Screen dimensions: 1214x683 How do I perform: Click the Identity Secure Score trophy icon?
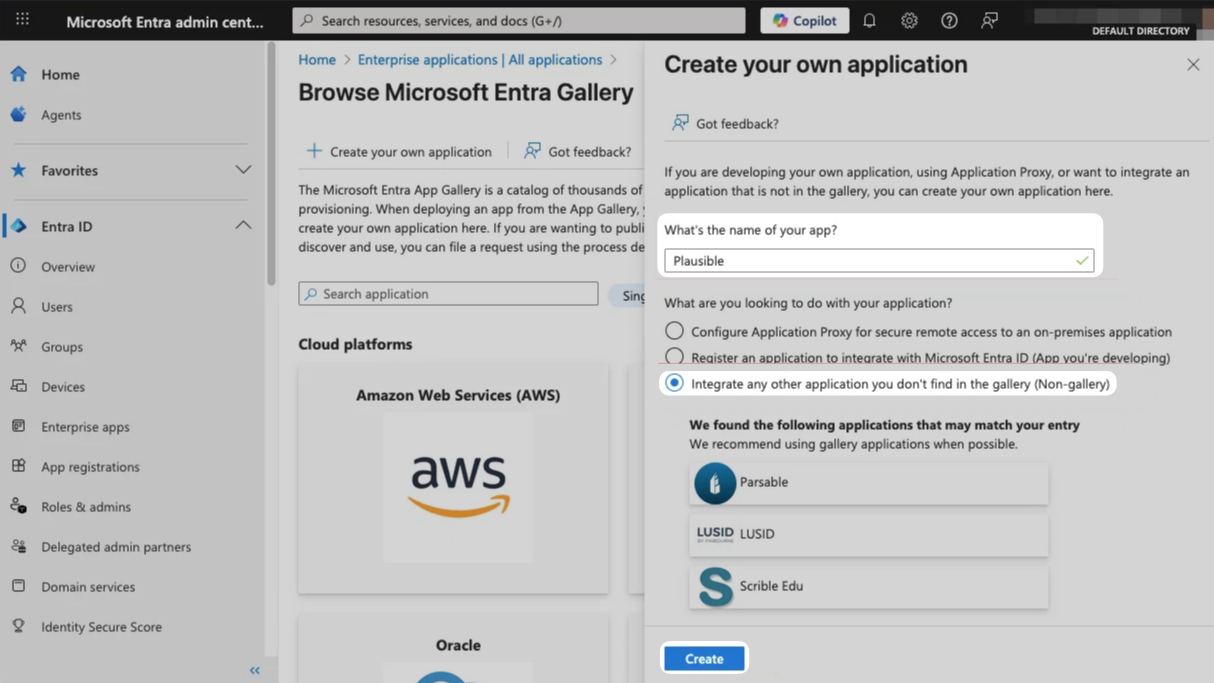(x=18, y=626)
